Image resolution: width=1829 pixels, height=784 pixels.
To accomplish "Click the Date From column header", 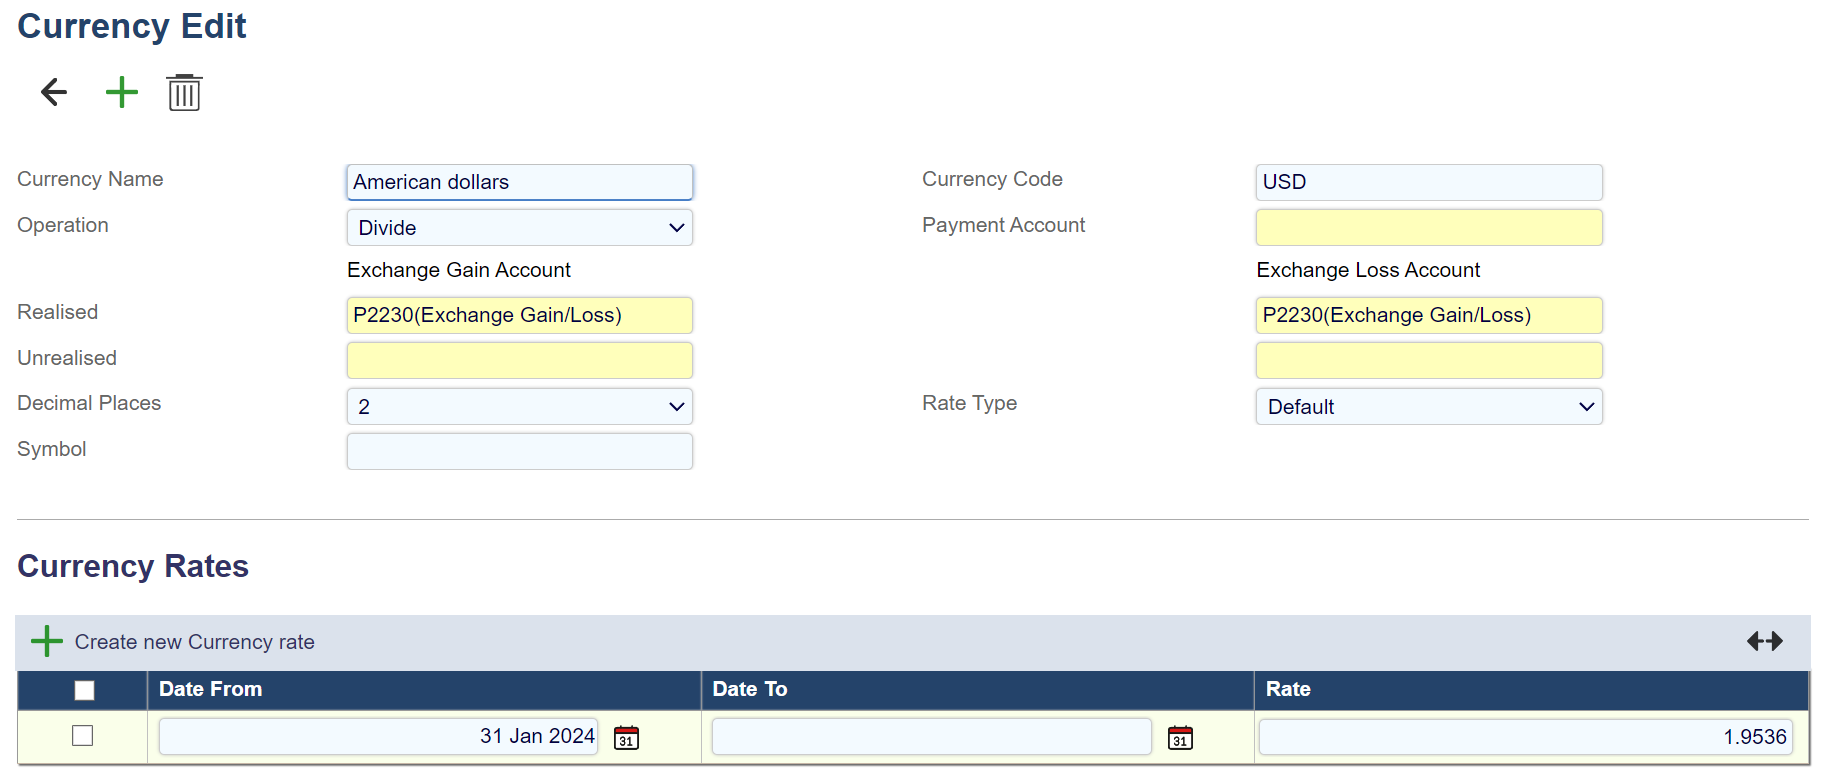I will tap(211, 689).
